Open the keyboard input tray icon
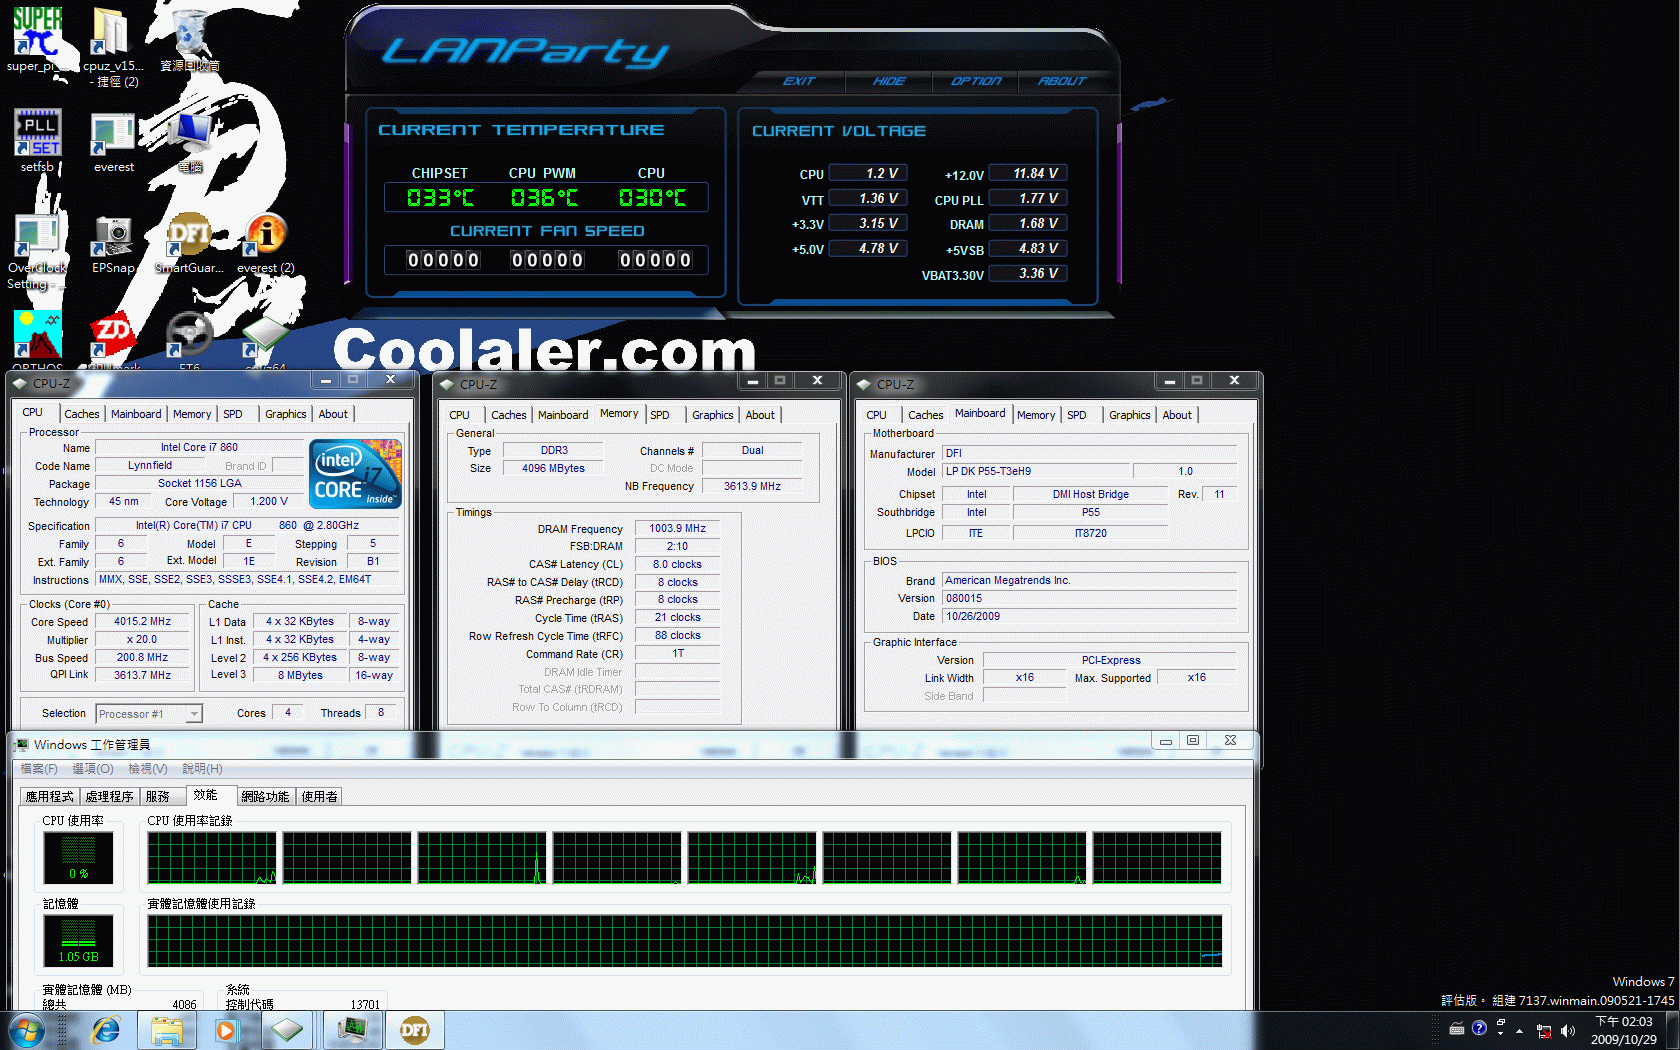 click(x=1457, y=1028)
